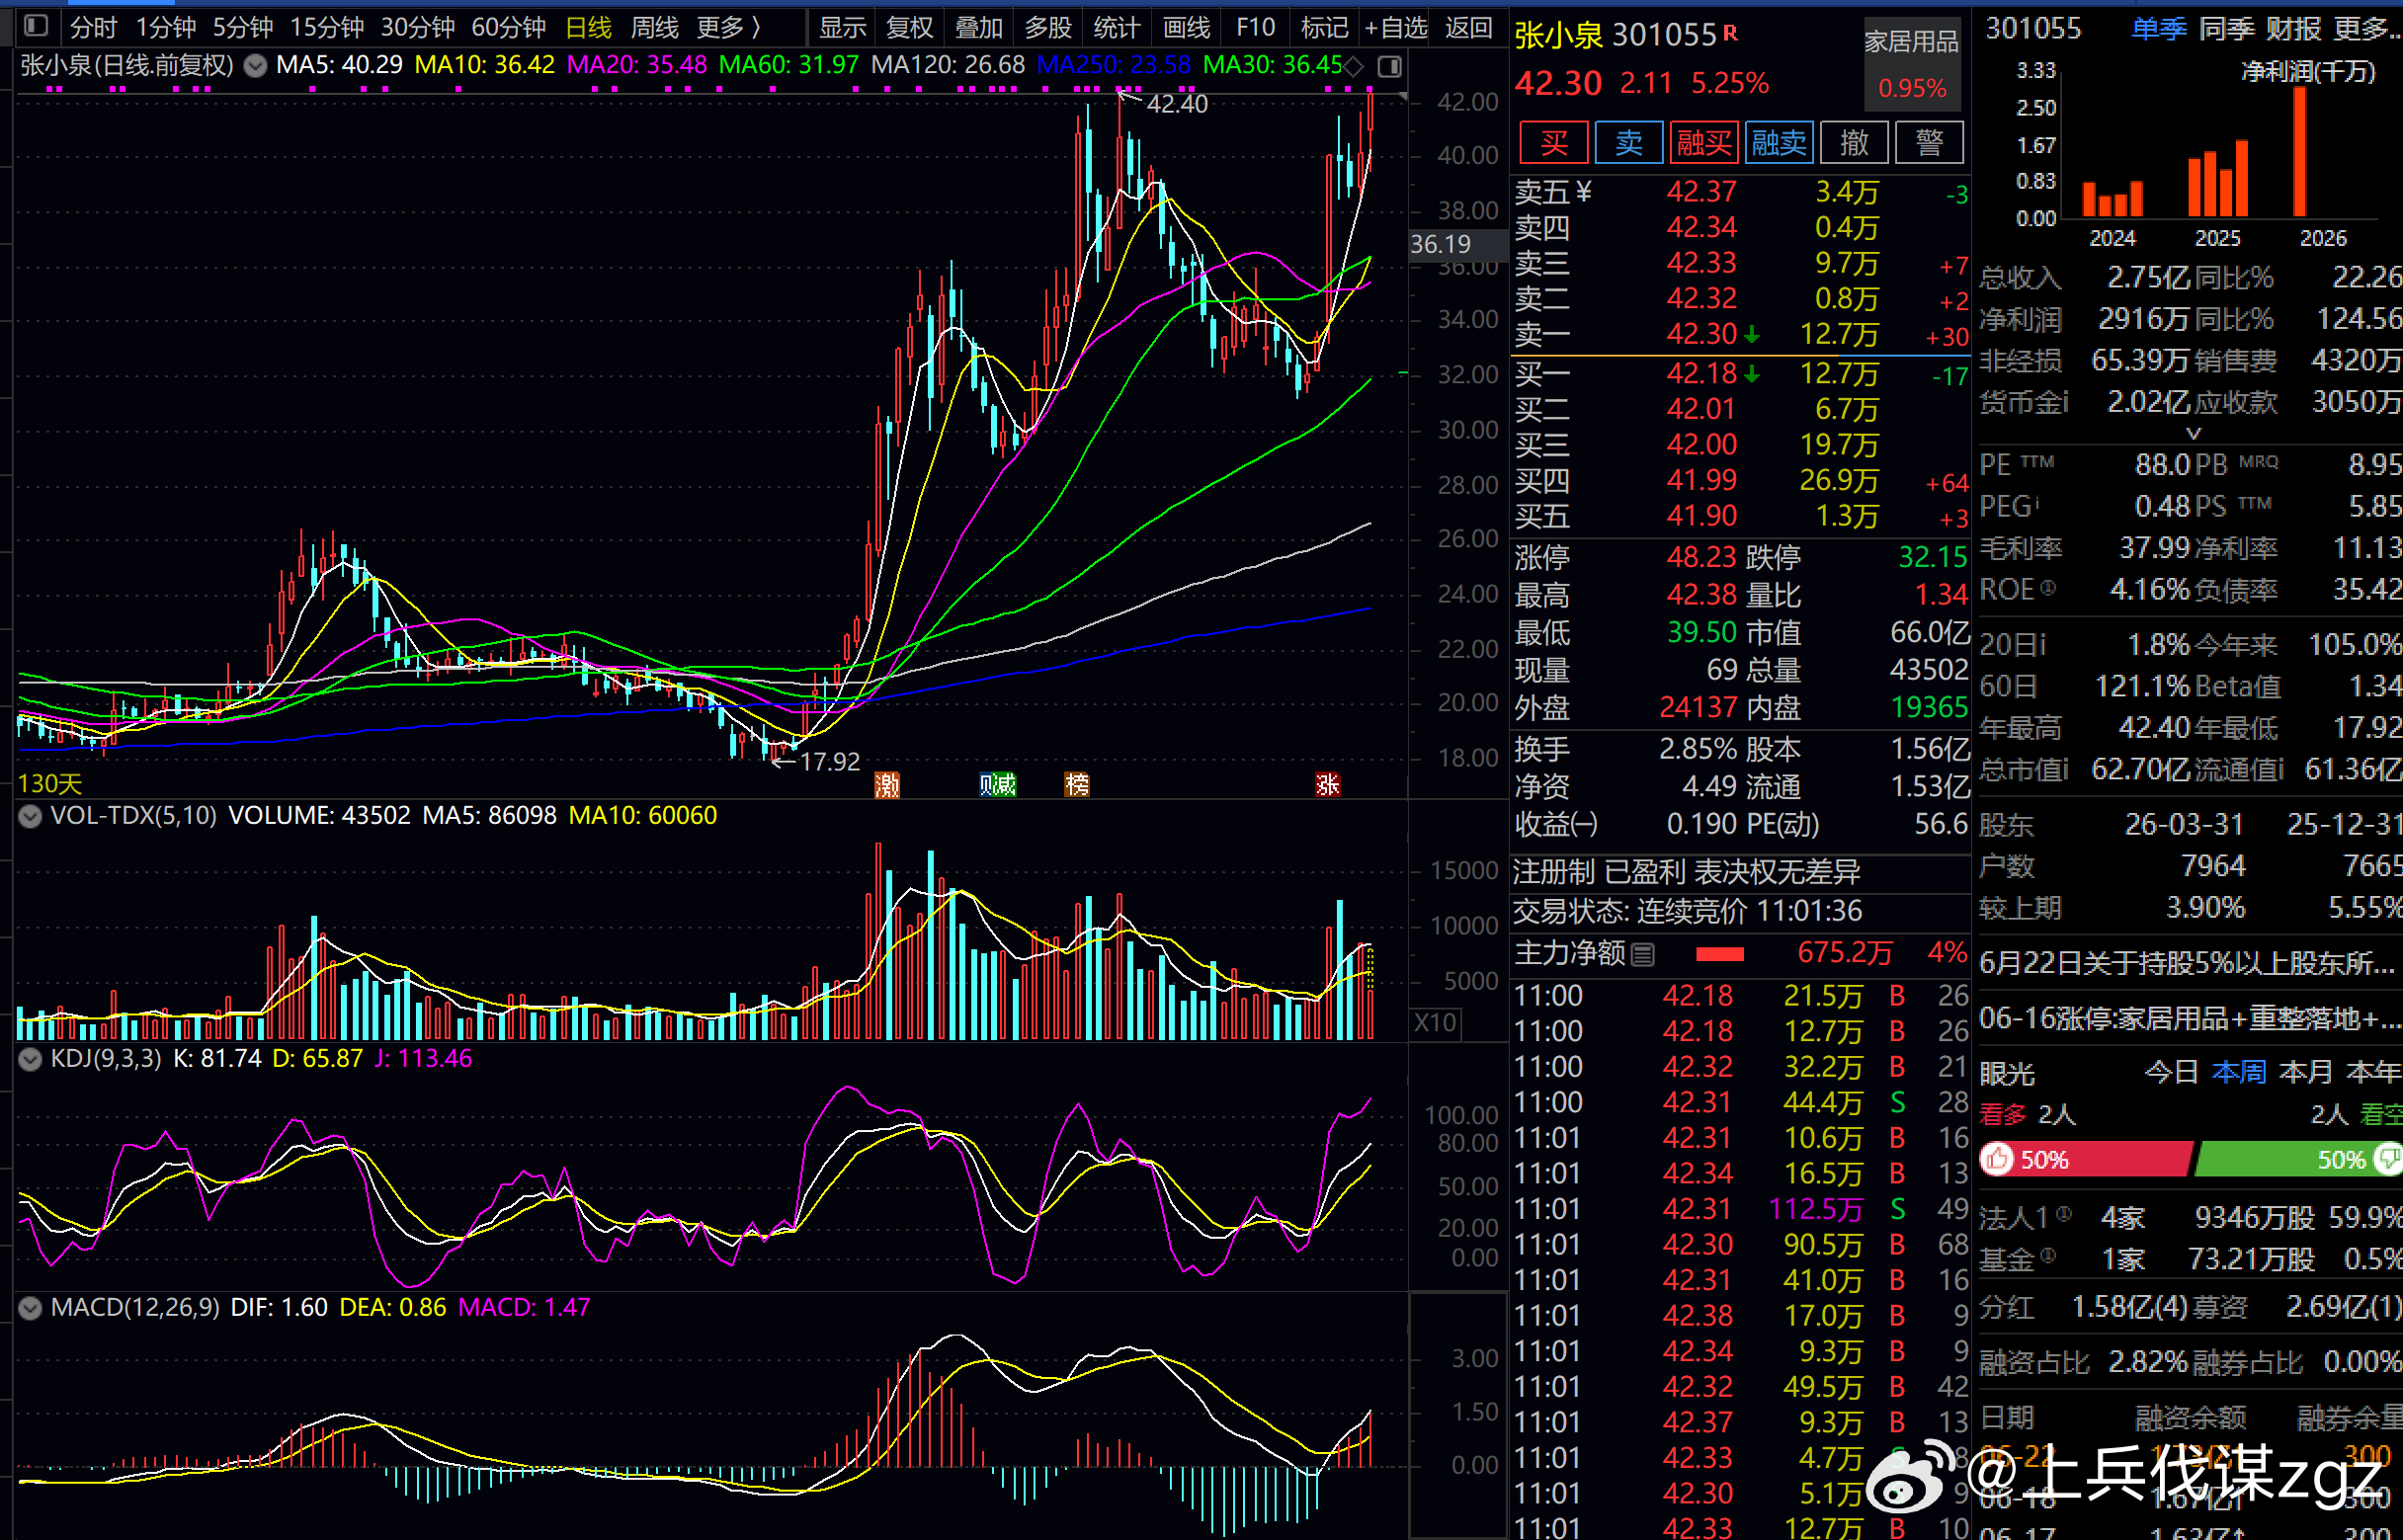Expand KDJ indicator dropdown
Viewport: 2403px width, 1540px height.
click(x=31, y=1059)
